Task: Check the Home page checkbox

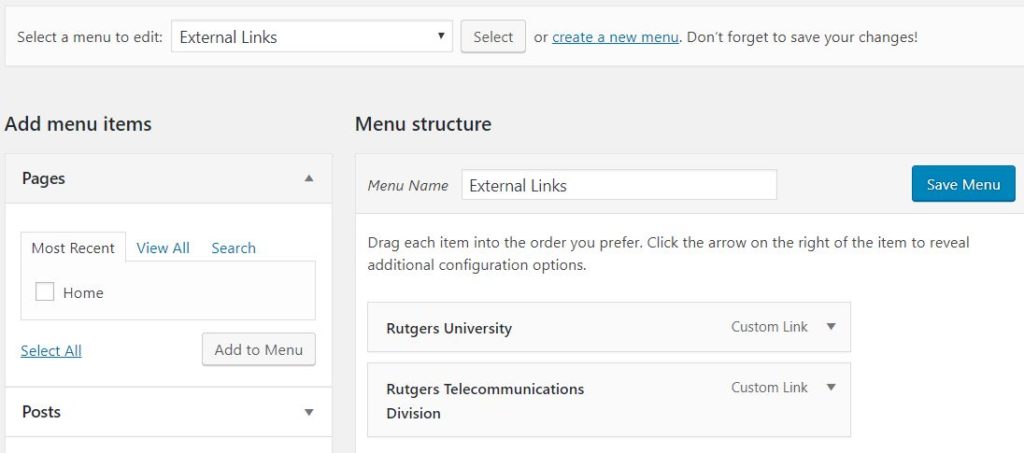Action: (x=44, y=292)
